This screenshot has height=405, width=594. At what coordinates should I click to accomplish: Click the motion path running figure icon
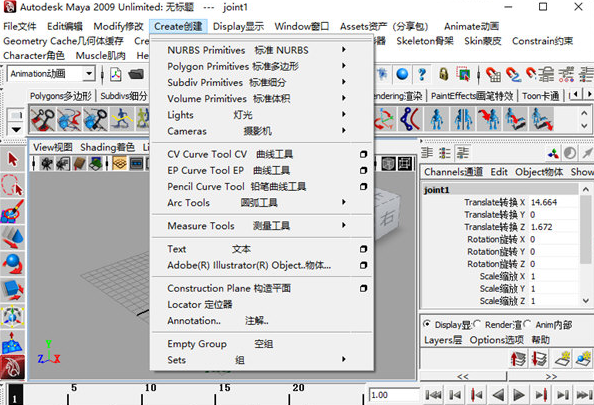(121, 119)
